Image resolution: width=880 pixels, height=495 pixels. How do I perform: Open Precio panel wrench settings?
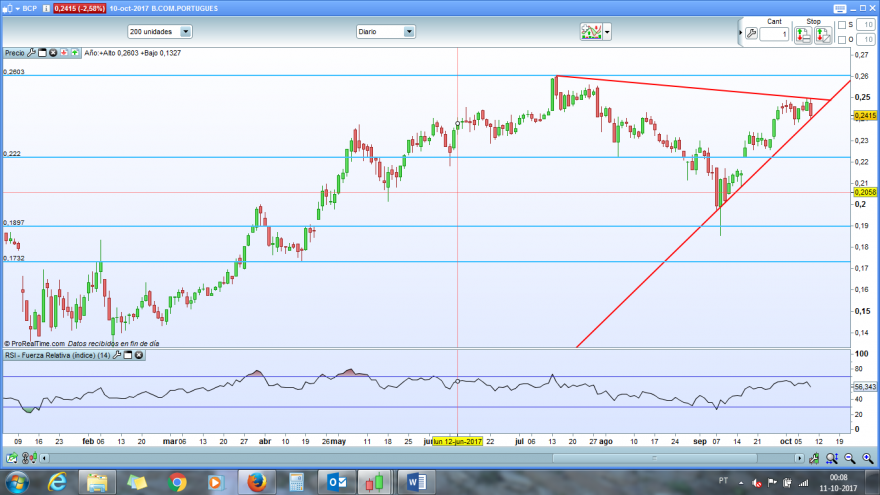point(31,53)
